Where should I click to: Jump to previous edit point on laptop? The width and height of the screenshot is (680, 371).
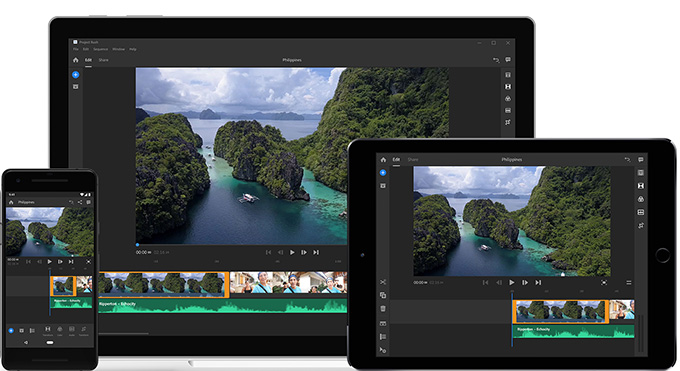click(268, 252)
